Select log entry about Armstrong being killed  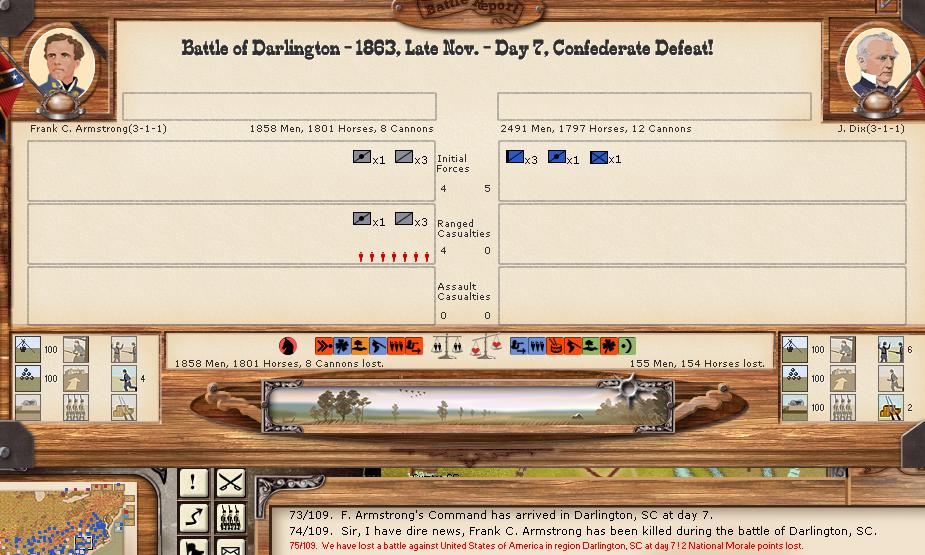coord(582,531)
